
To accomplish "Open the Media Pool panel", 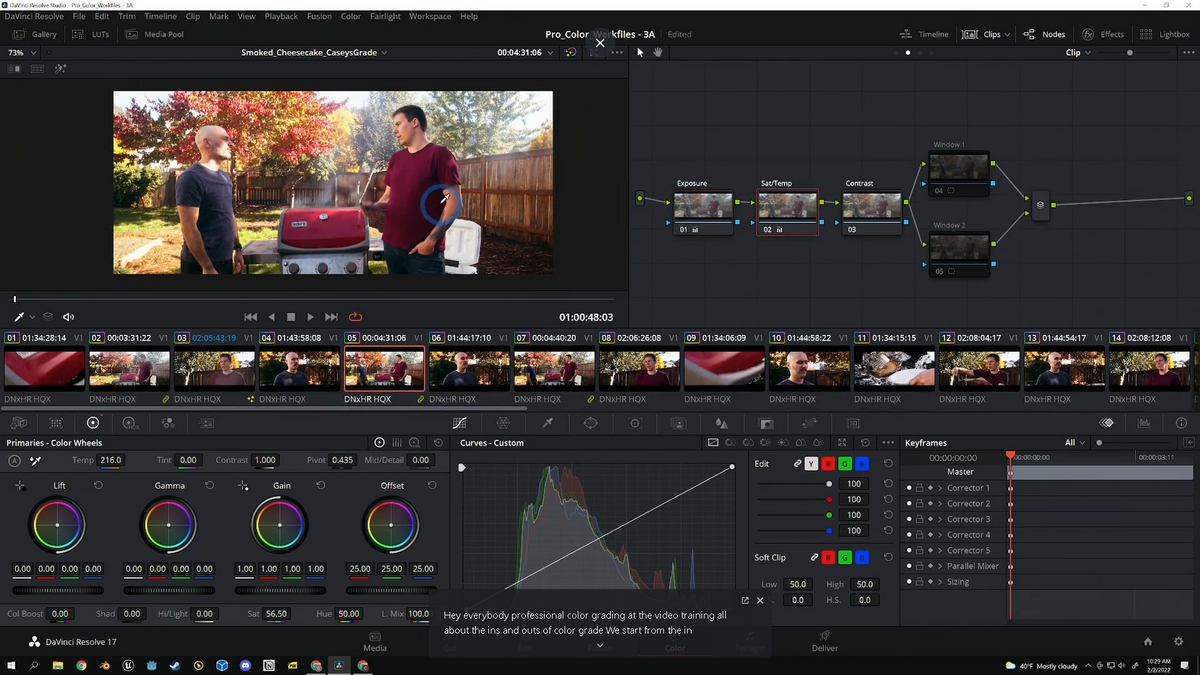I will [x=155, y=34].
